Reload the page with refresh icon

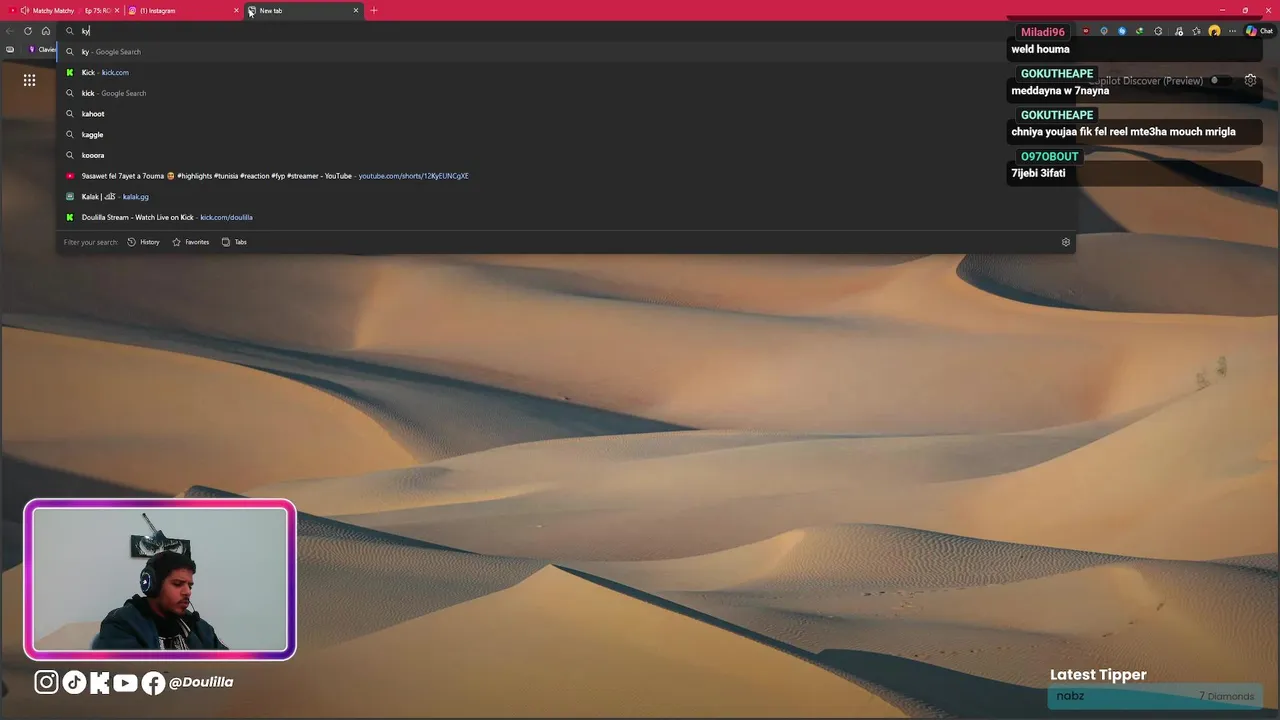28,31
